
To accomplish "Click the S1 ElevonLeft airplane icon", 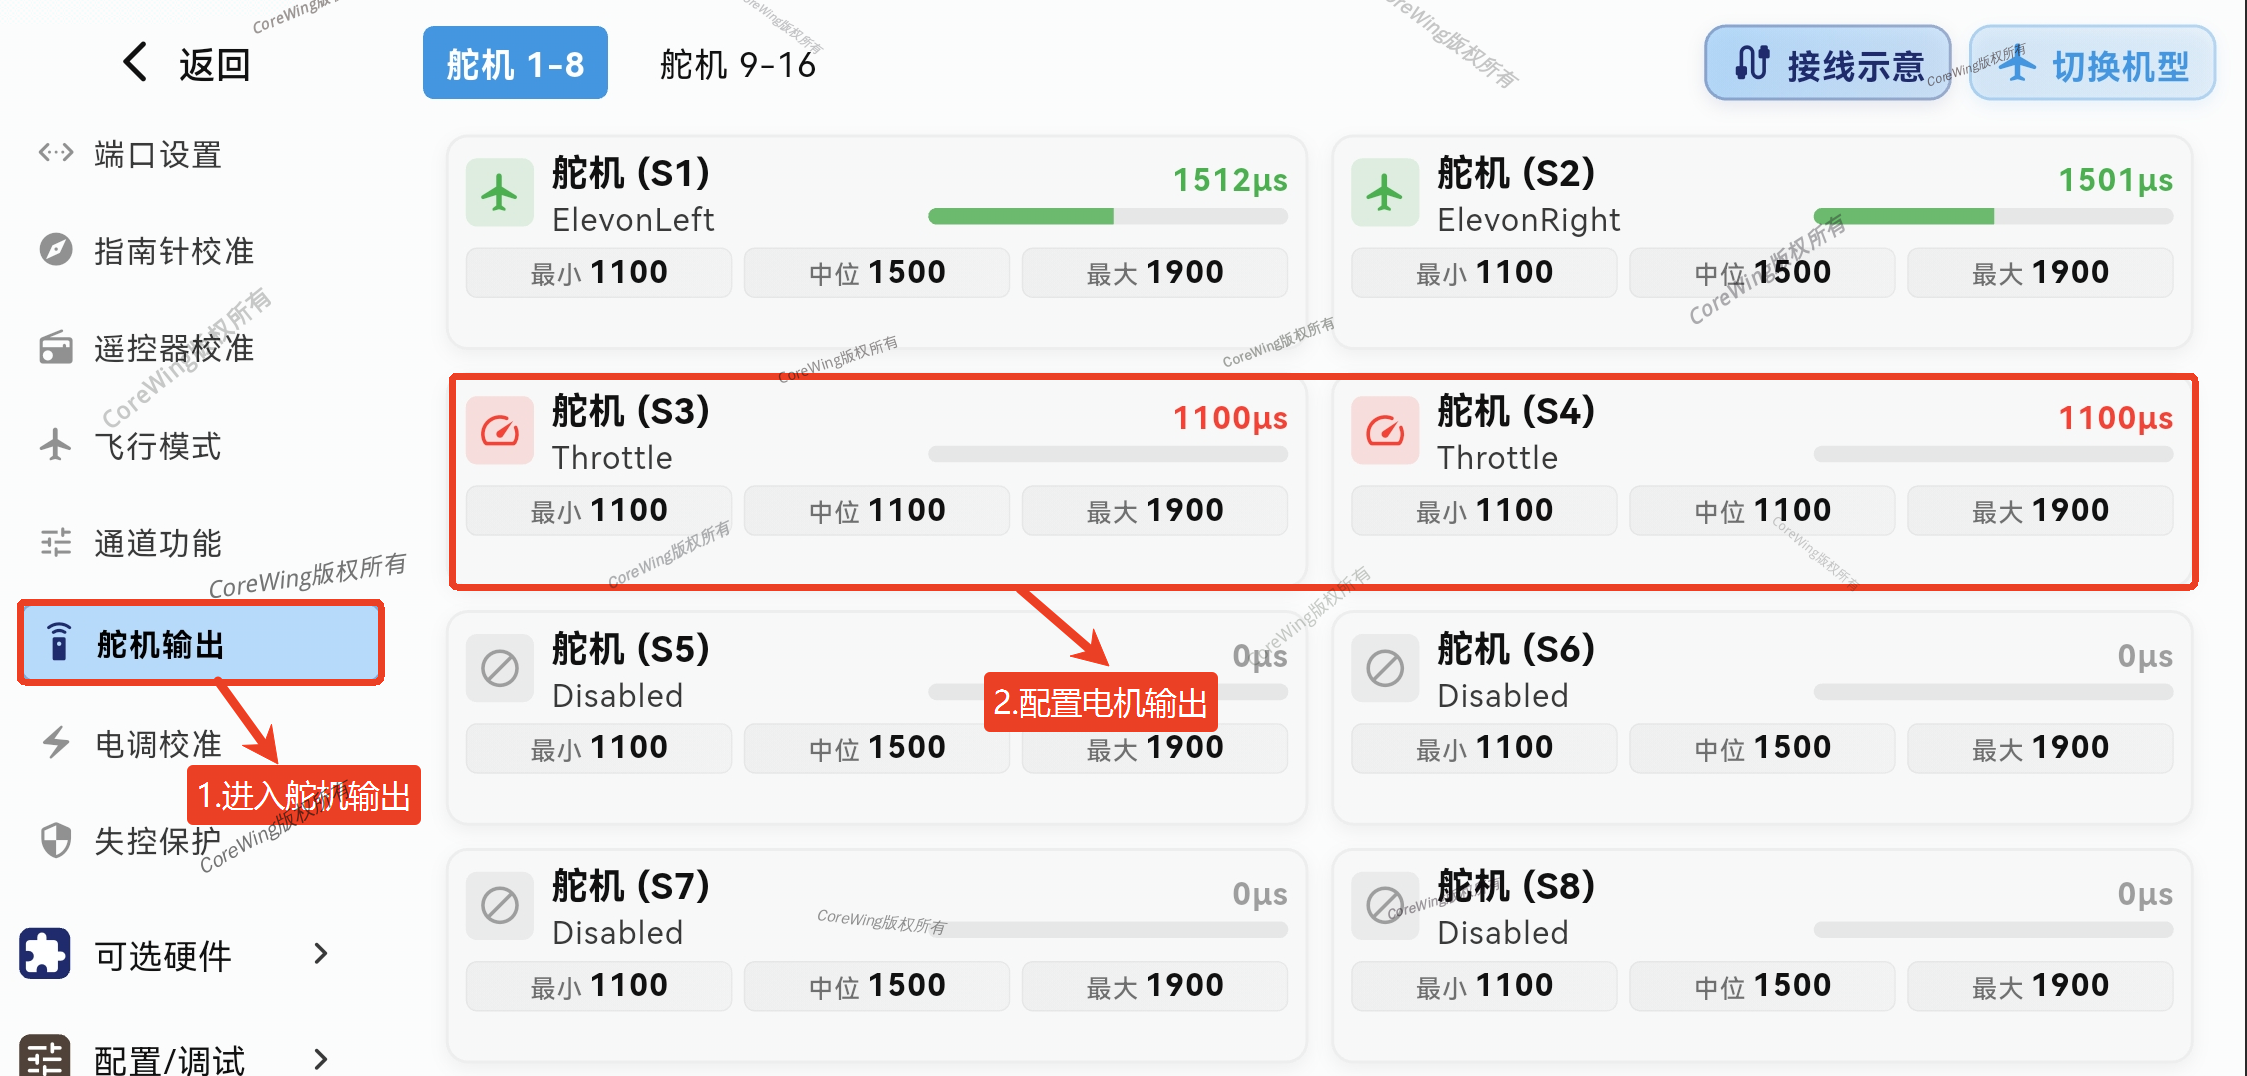I will 499,193.
